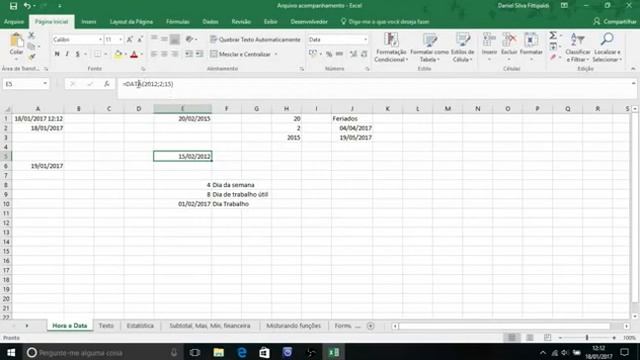The height and width of the screenshot is (360, 640).
Task: Open Windows Start menu
Action: 11,352
